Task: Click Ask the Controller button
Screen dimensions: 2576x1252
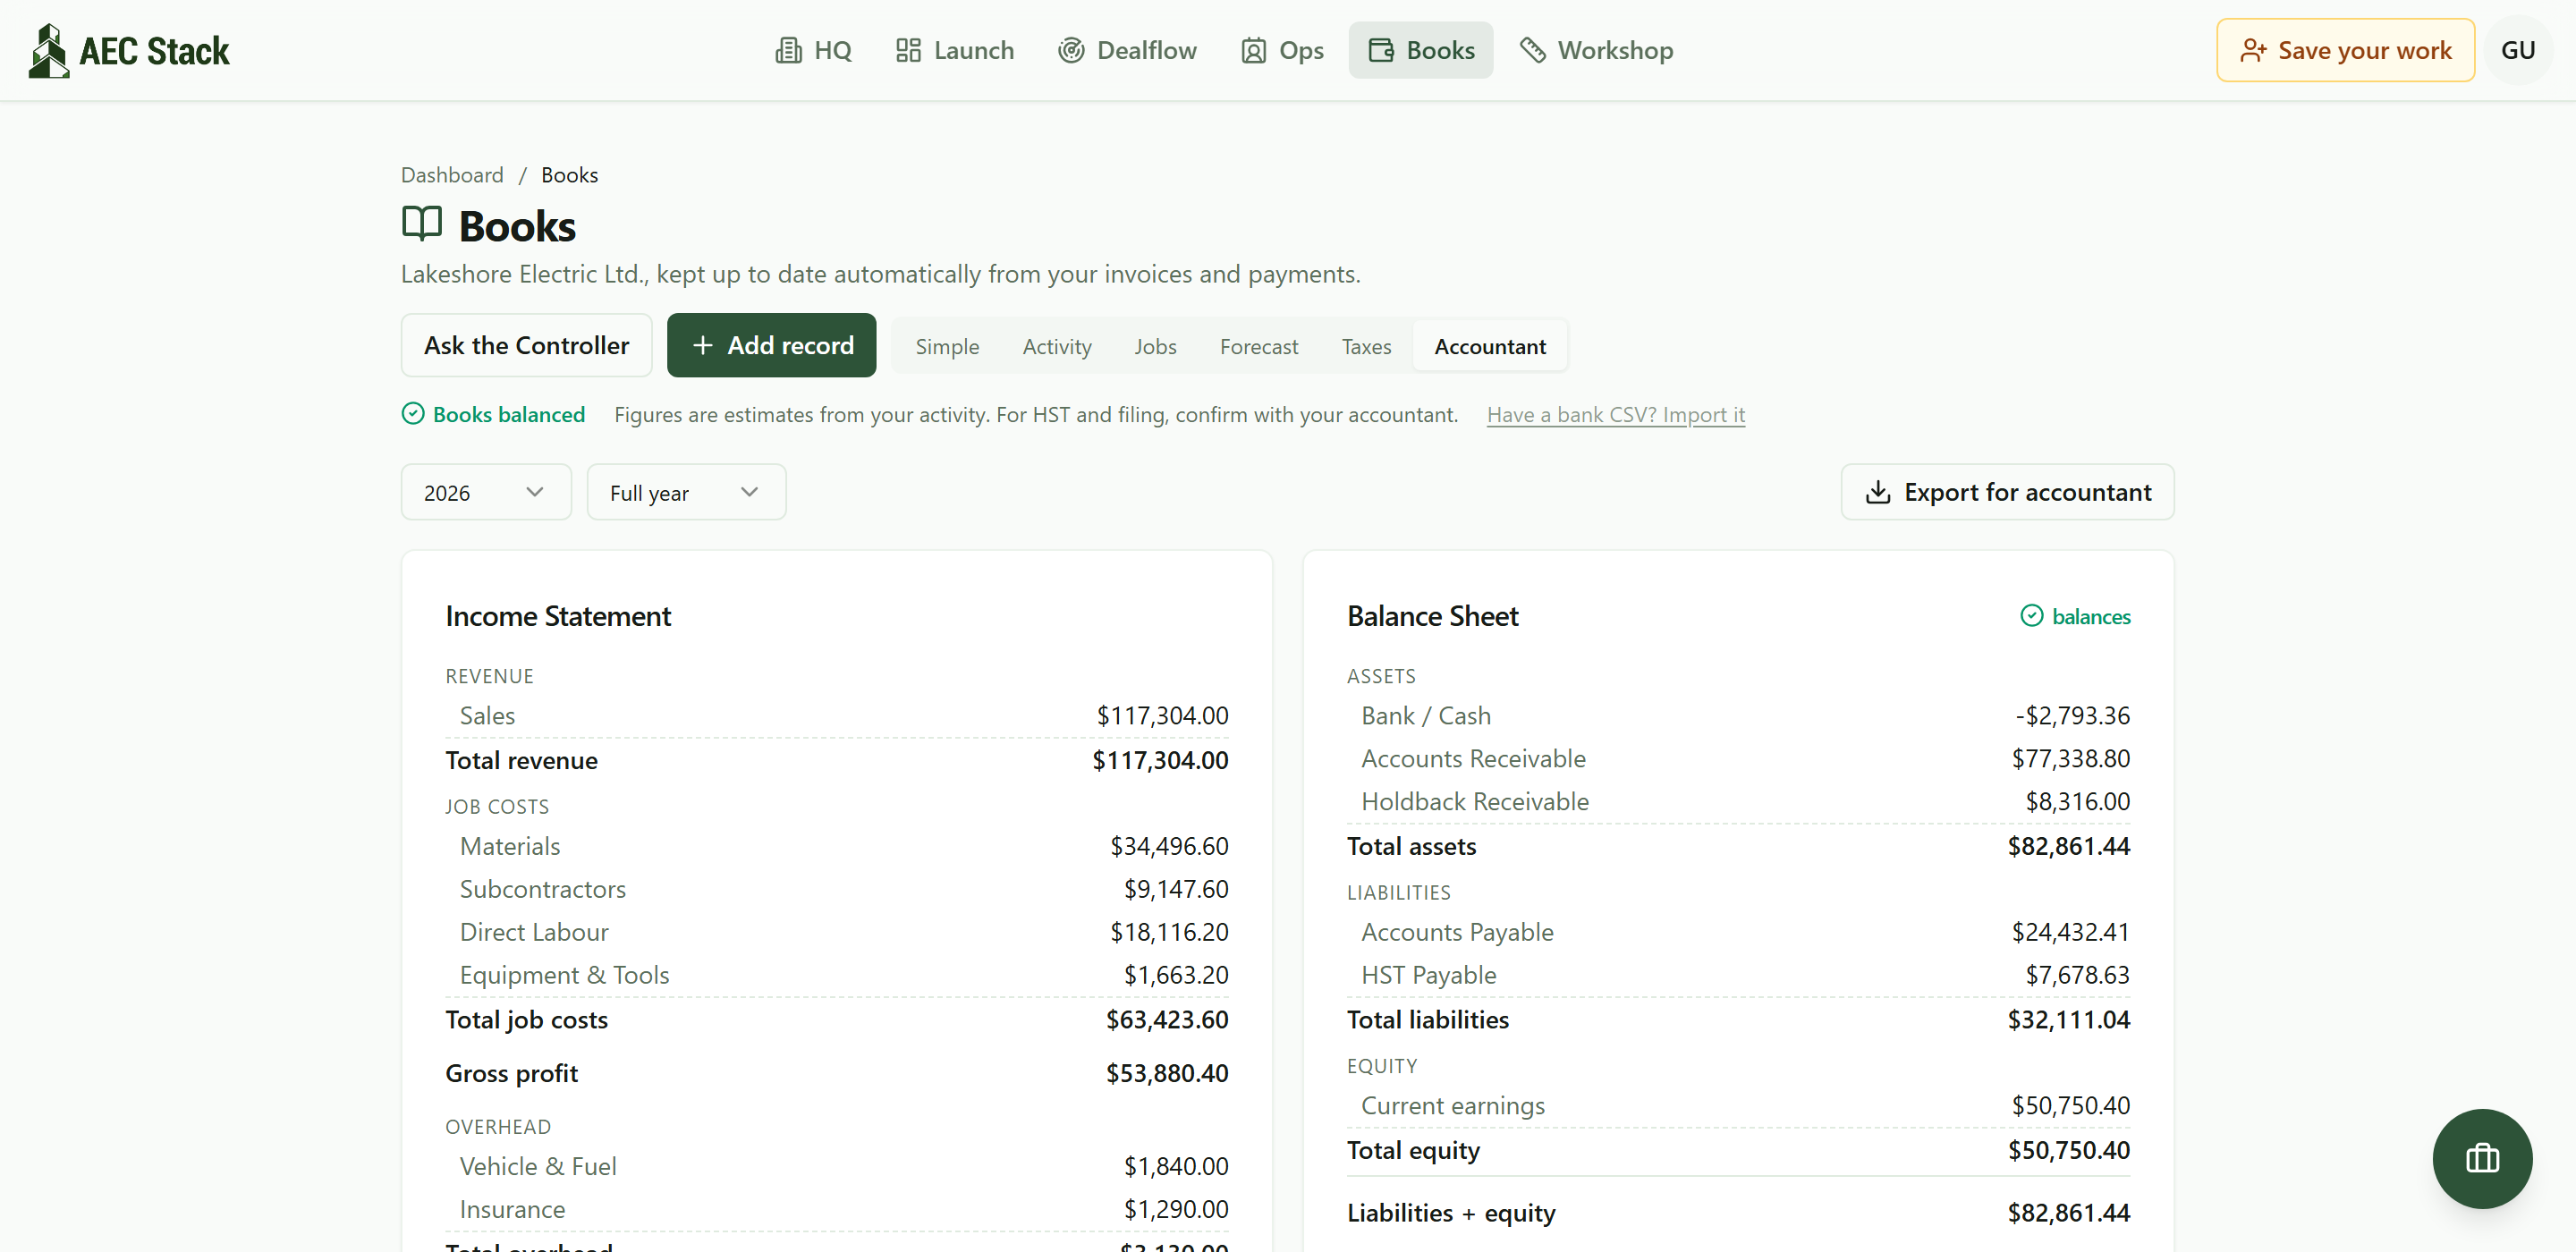Action: 526,345
